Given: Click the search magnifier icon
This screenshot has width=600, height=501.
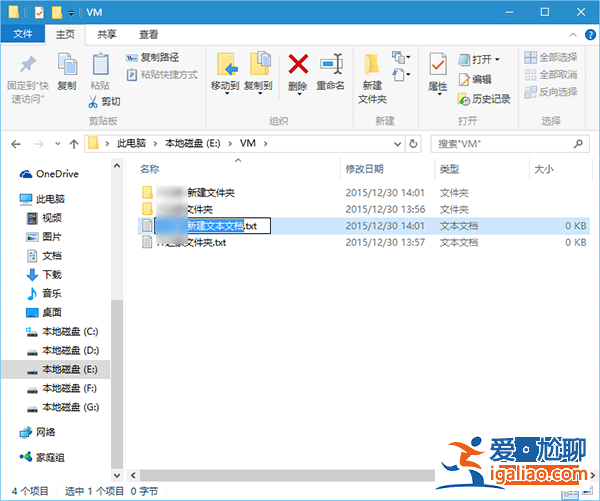Looking at the screenshot, I should tap(578, 144).
